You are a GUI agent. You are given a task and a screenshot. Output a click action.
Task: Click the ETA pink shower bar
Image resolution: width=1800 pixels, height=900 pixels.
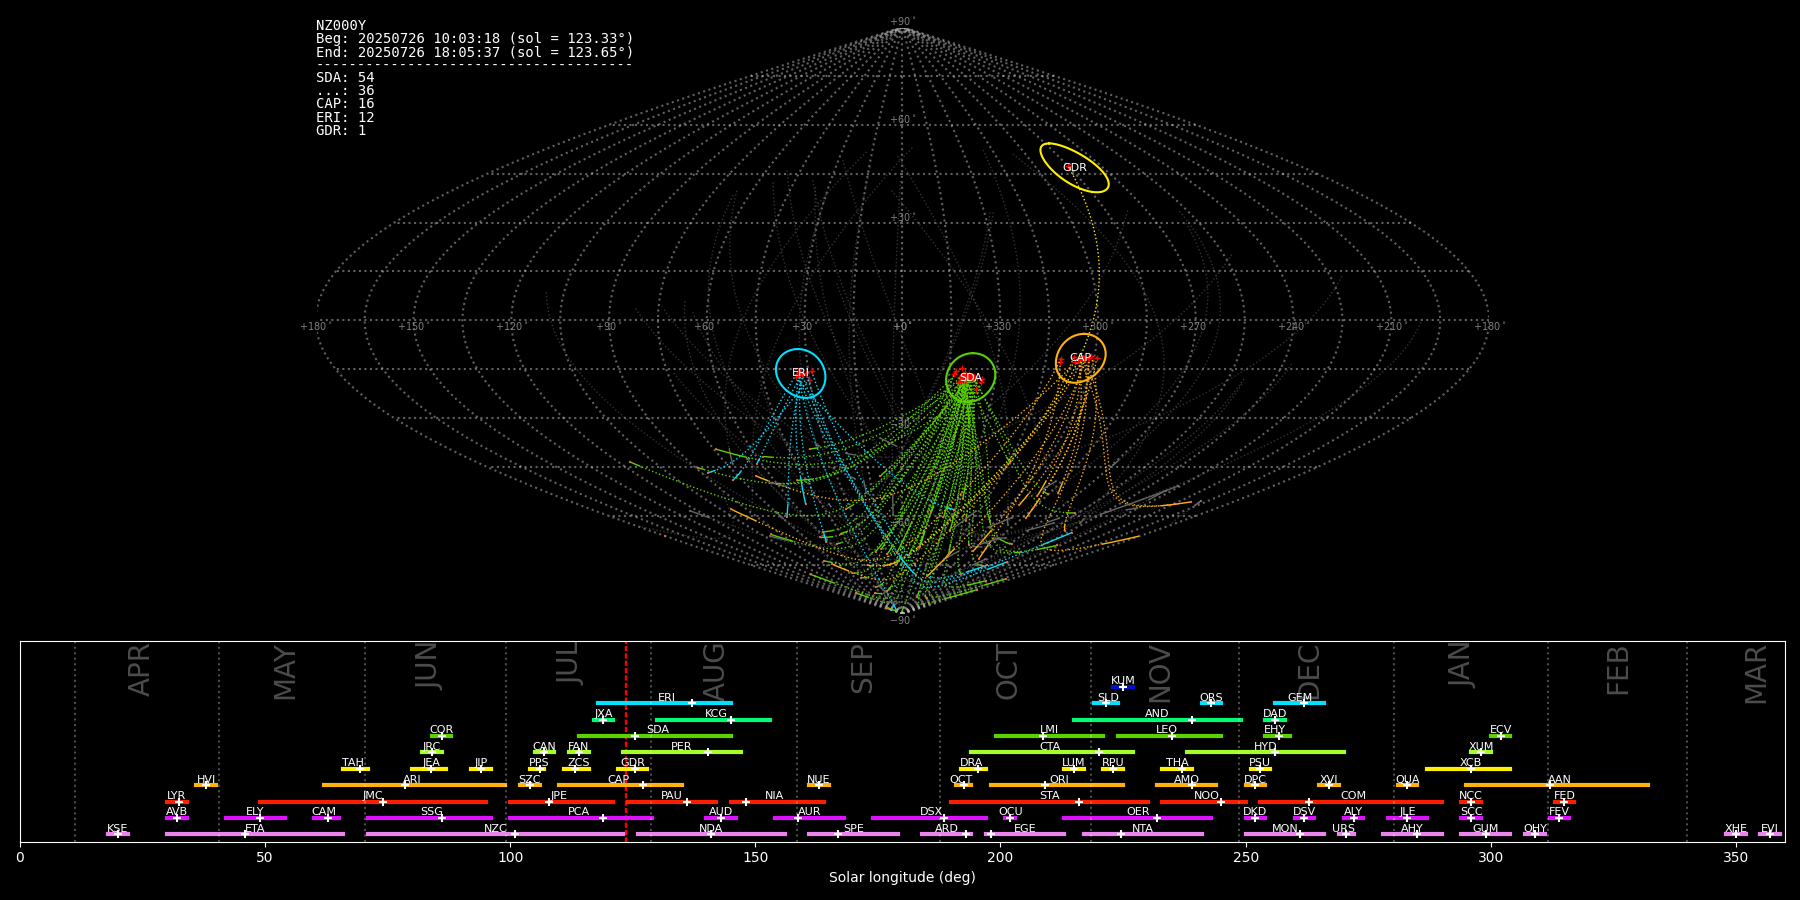tap(255, 834)
